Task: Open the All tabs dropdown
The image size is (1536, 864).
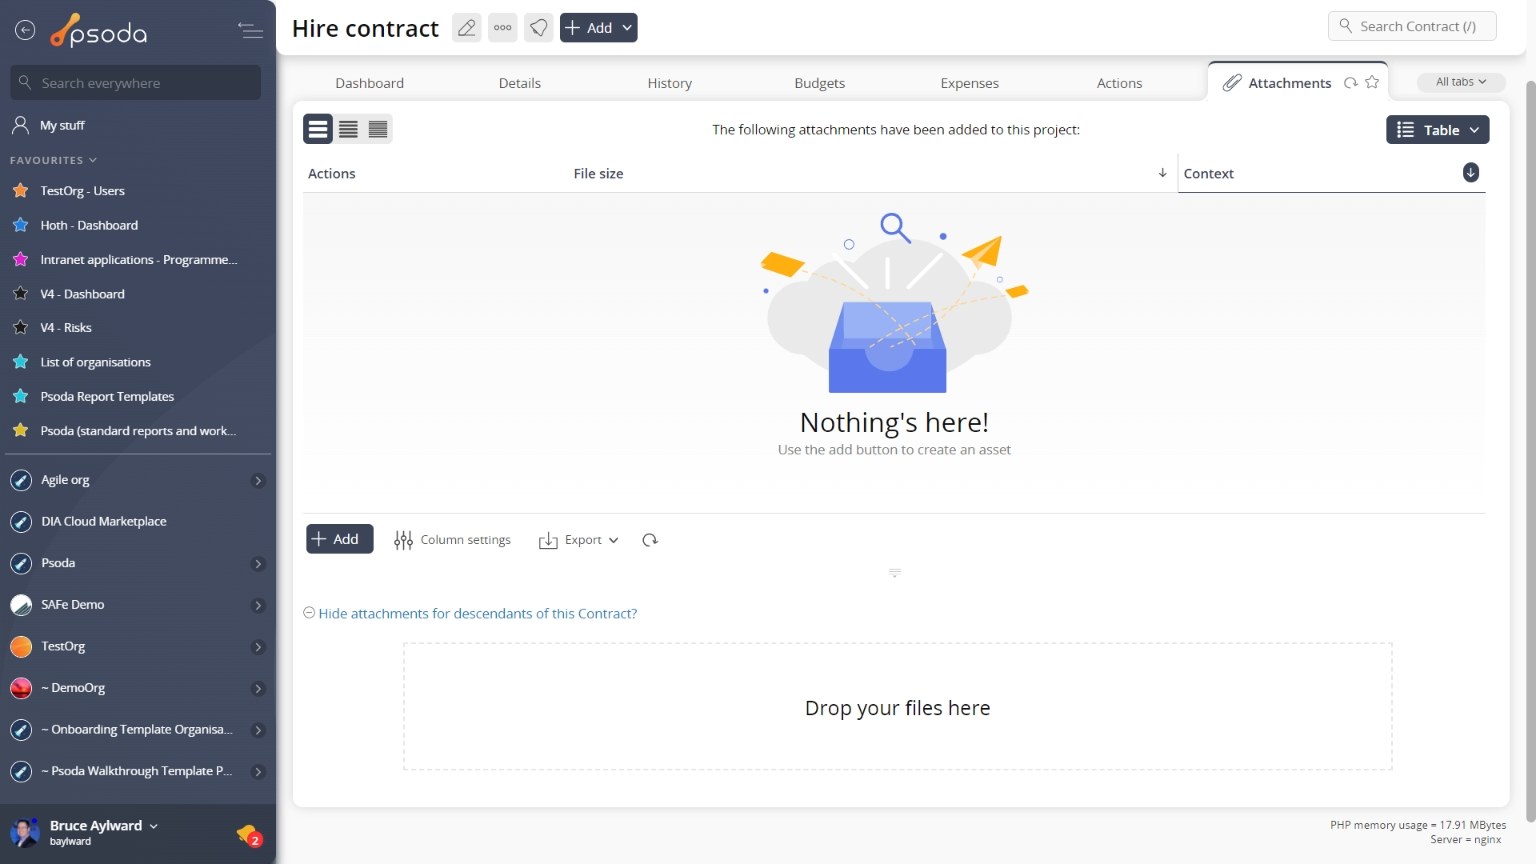Action: coord(1461,82)
